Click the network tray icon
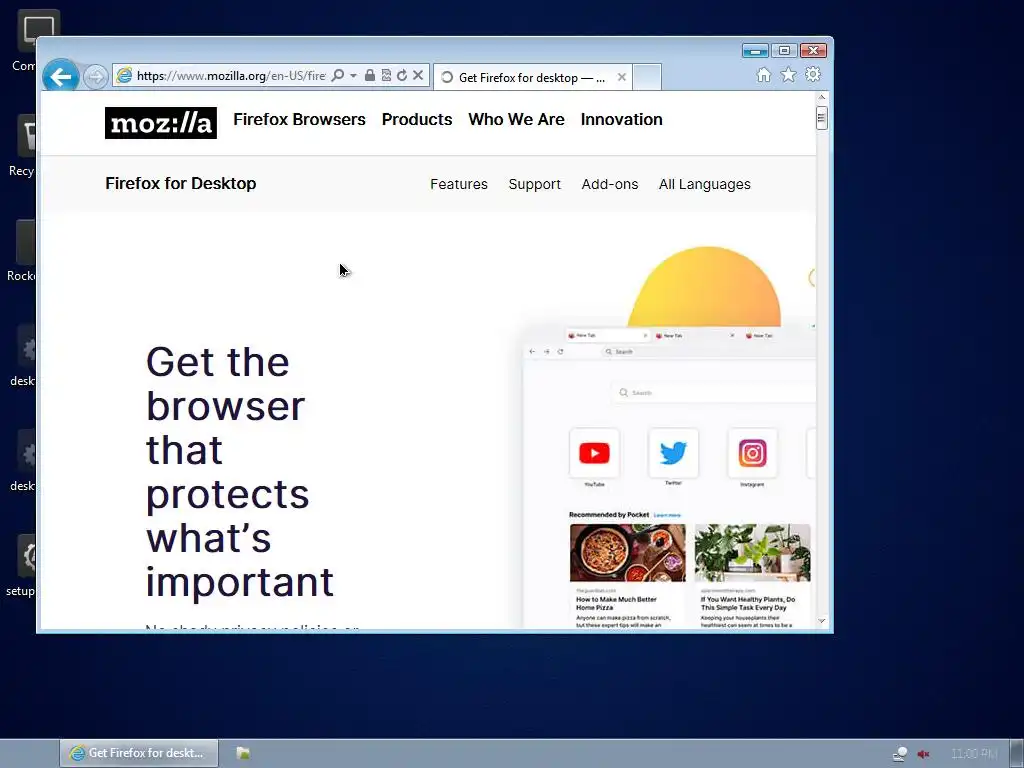This screenshot has width=1024, height=768. (x=900, y=754)
